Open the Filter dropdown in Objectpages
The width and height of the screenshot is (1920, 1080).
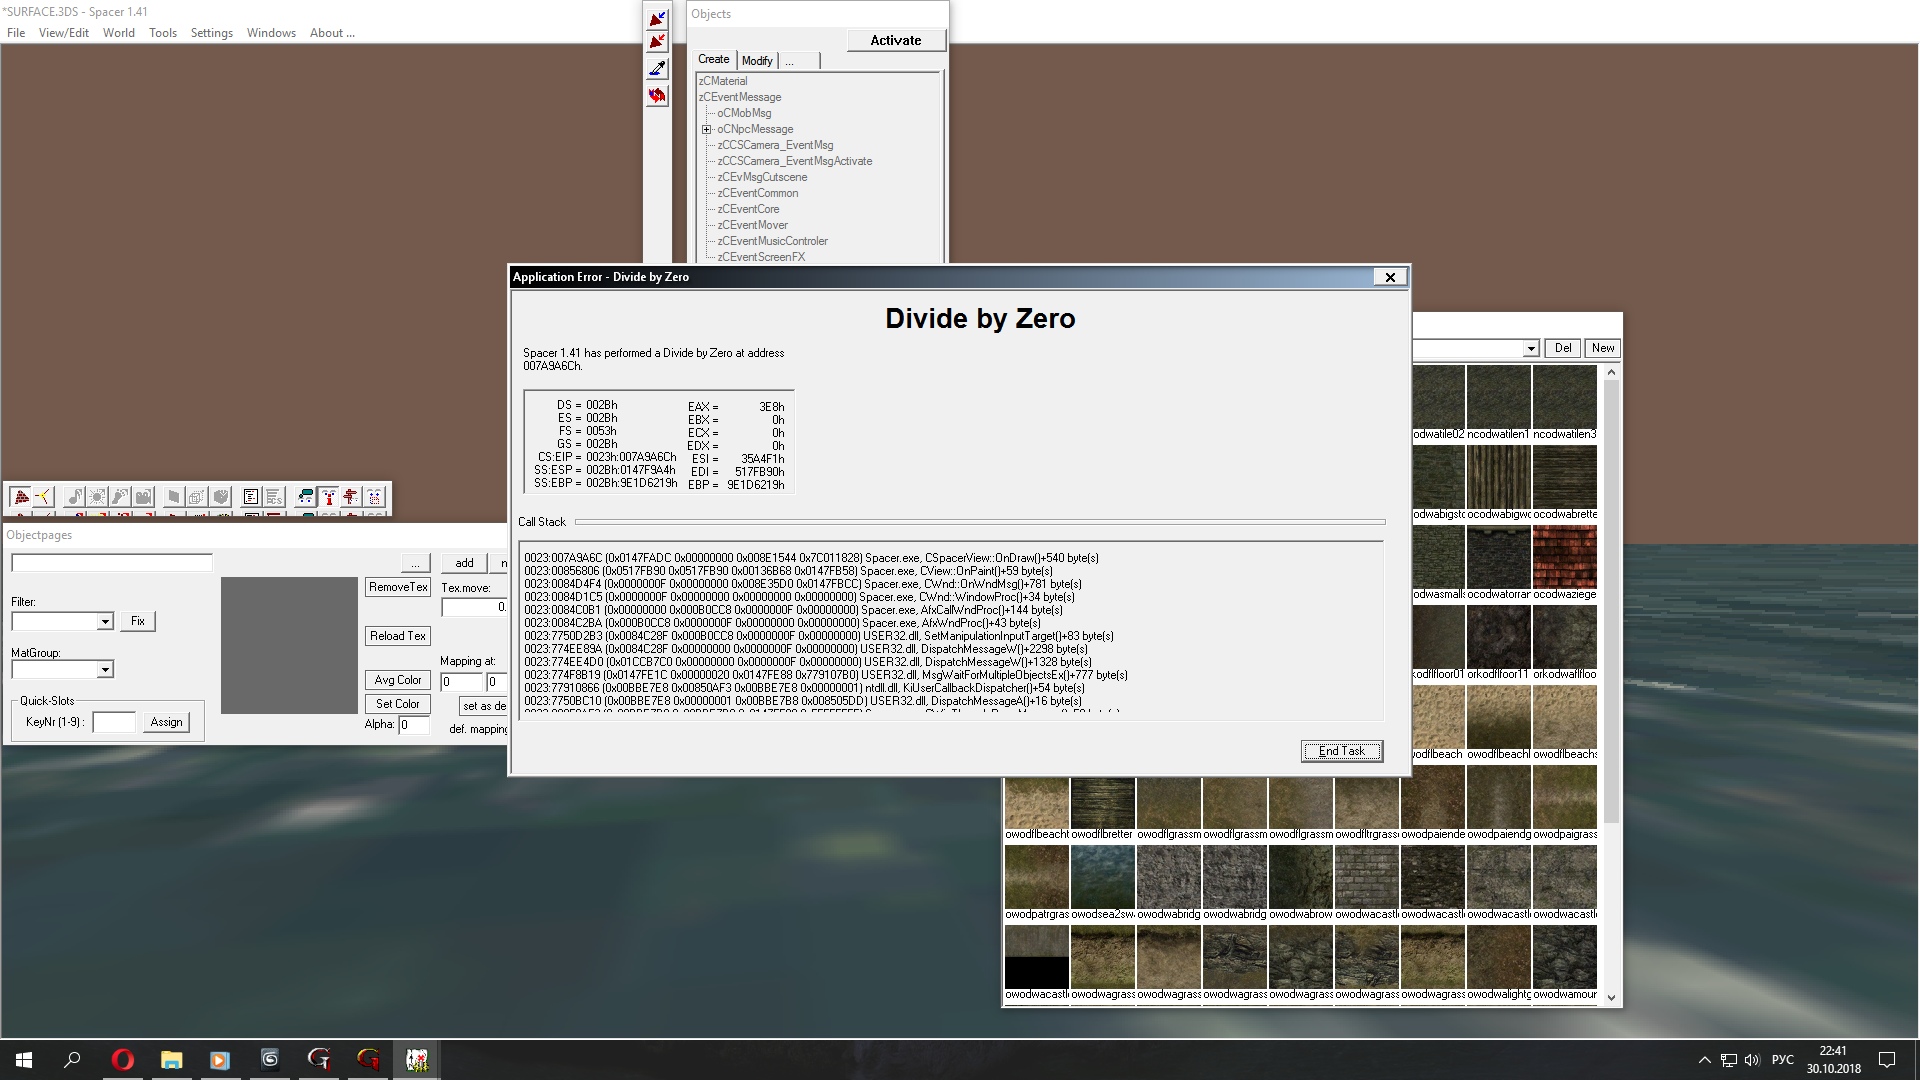coord(105,622)
